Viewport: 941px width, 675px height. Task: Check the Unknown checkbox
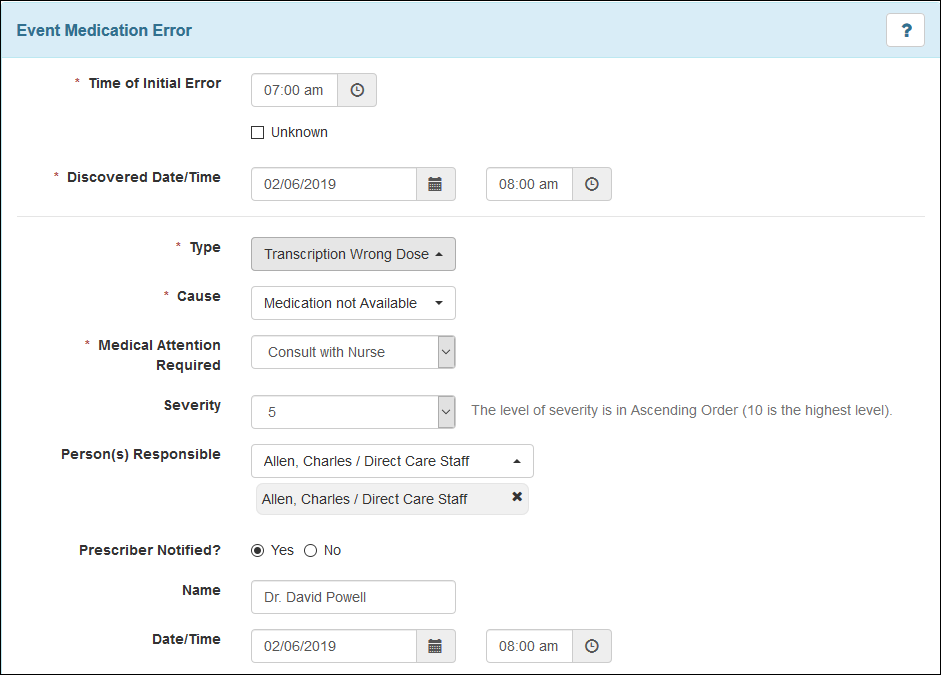pos(257,132)
